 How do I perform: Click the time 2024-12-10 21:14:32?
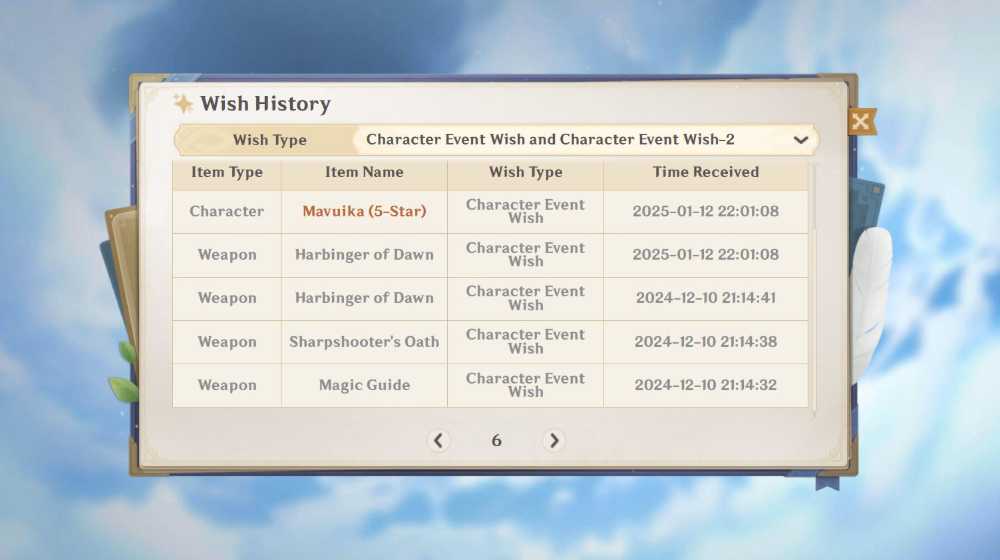[x=705, y=385]
